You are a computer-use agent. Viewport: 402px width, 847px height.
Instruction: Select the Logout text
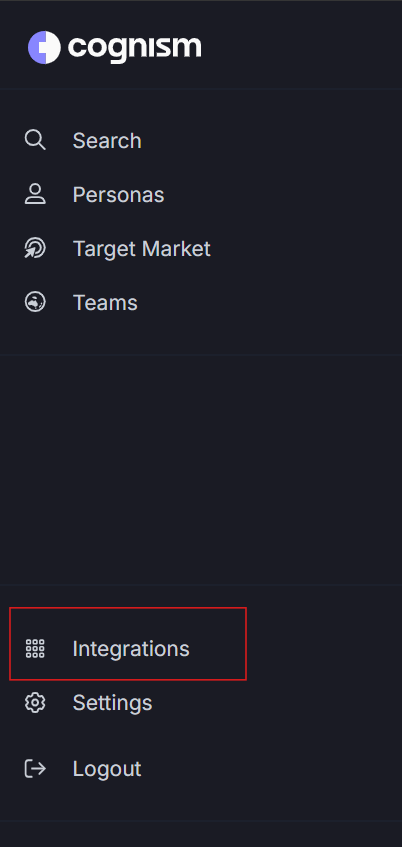[x=107, y=769]
